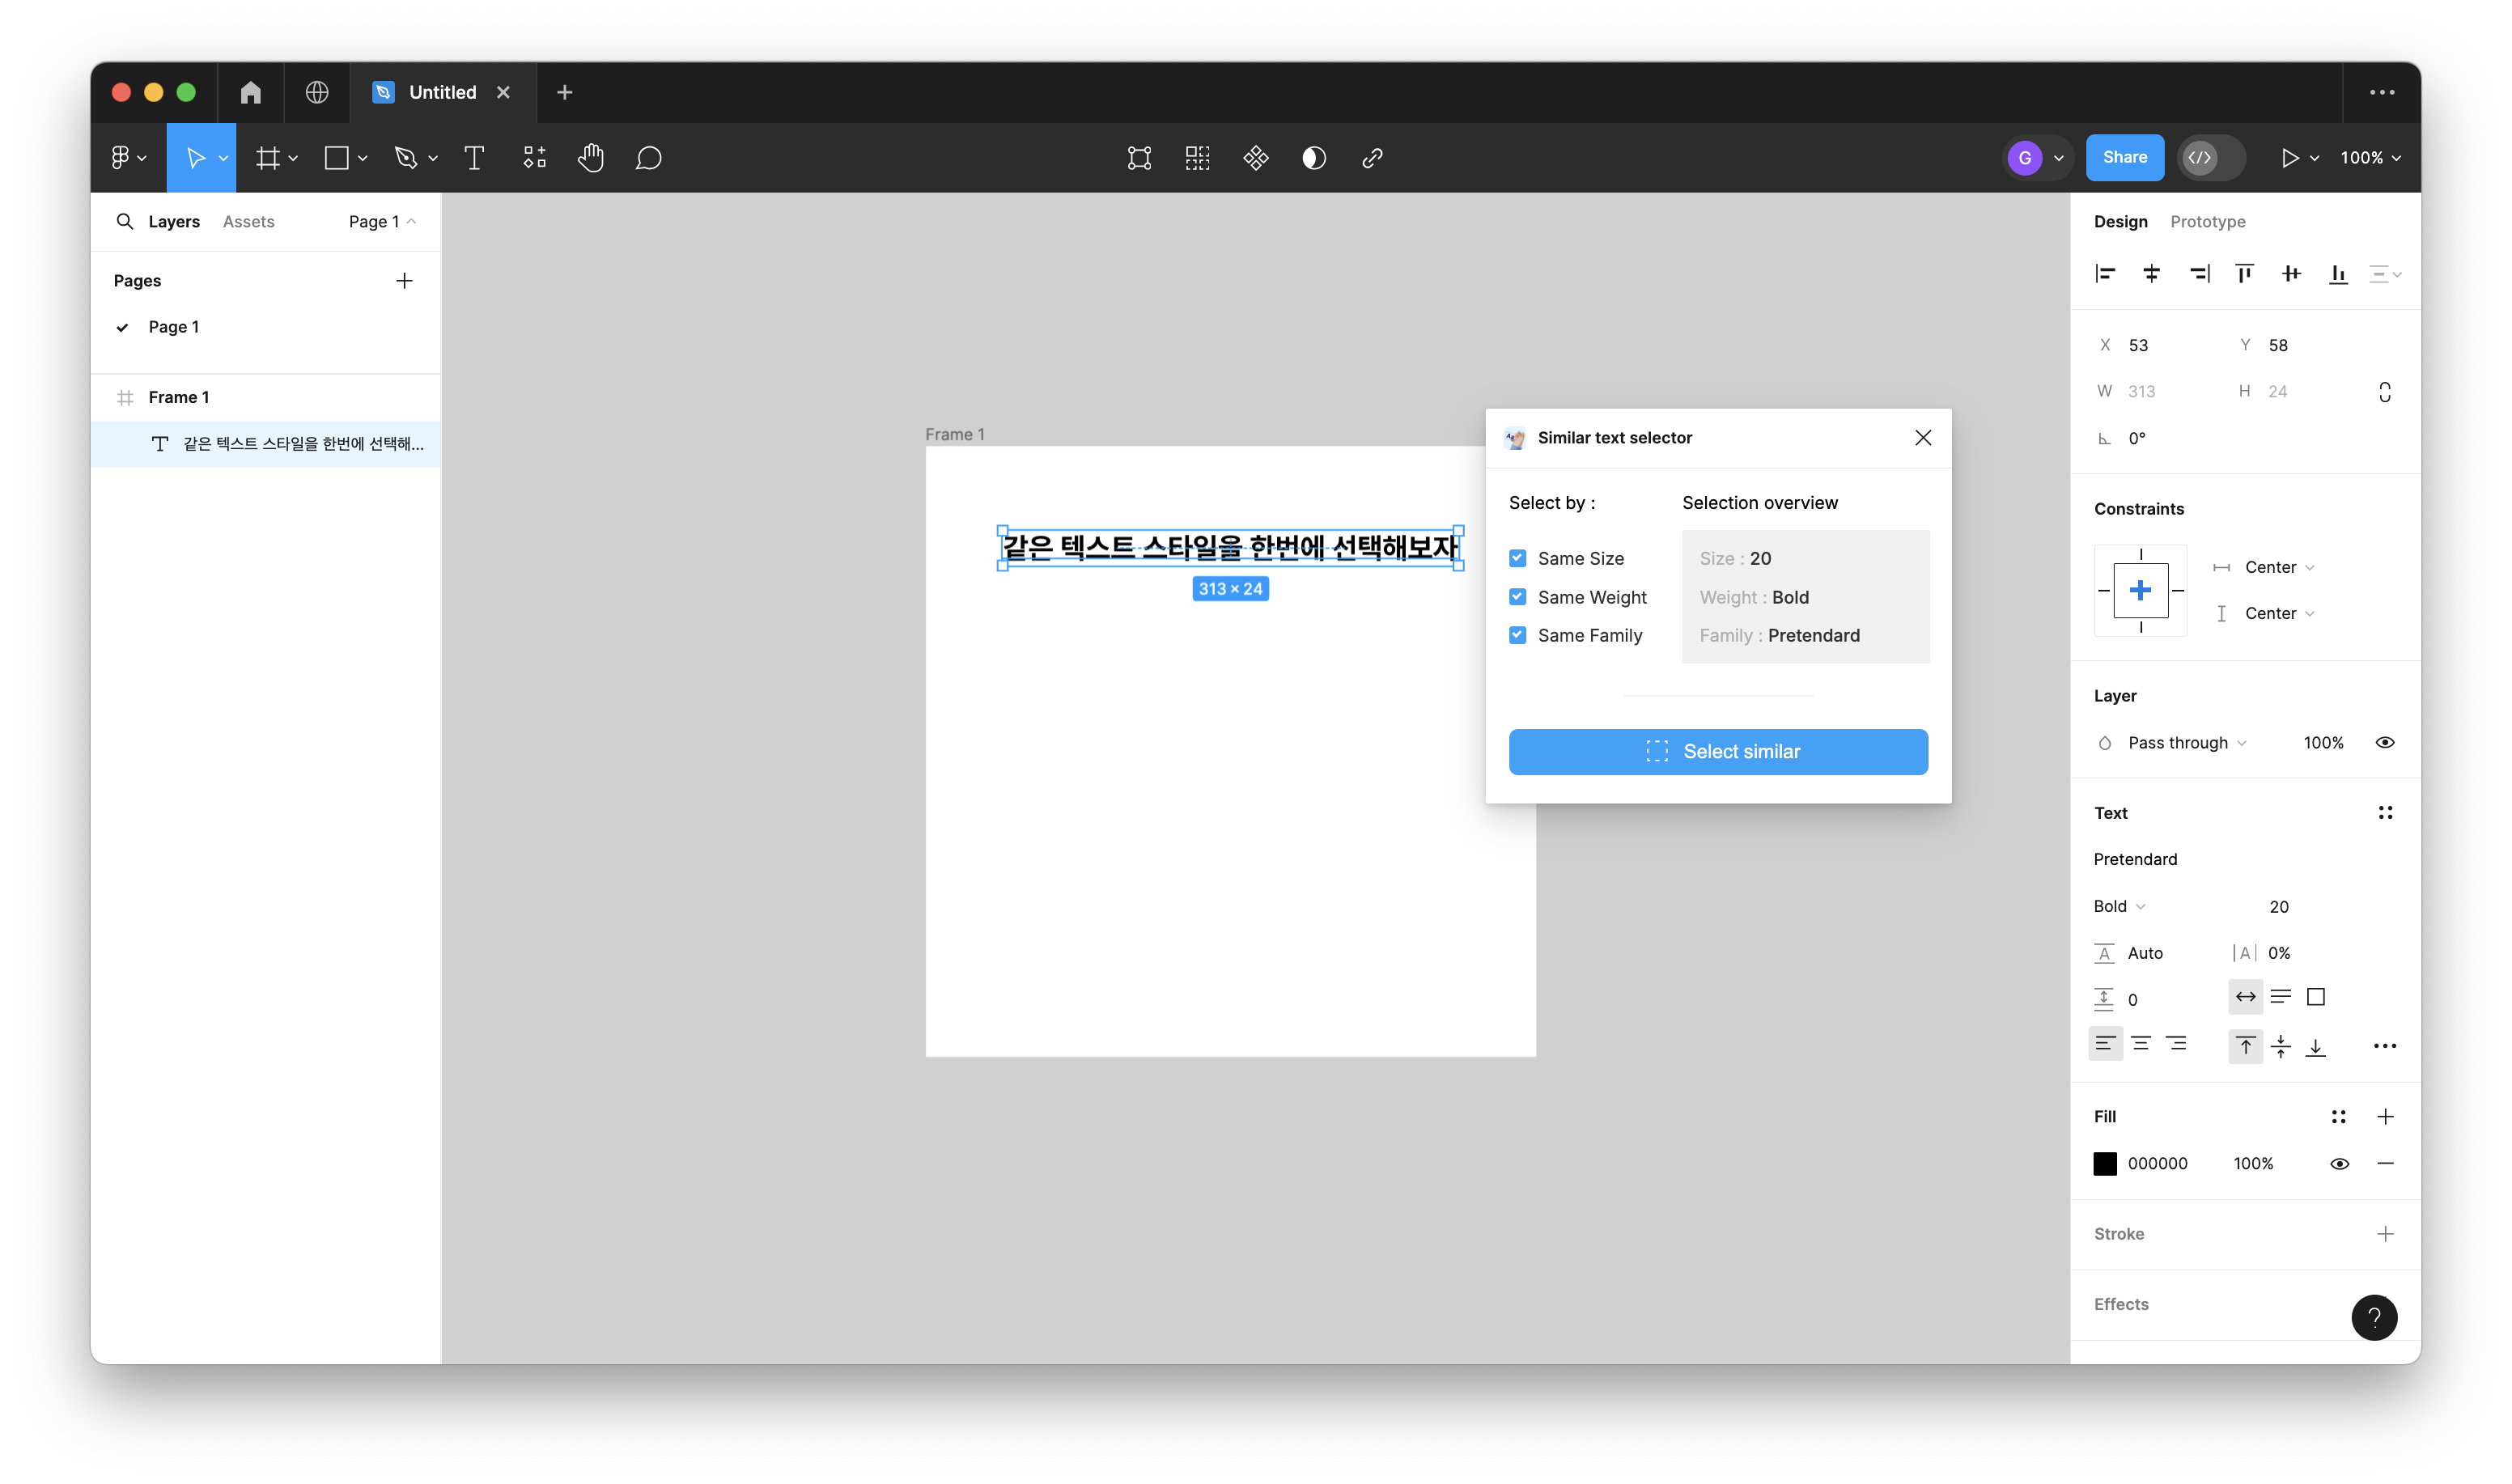The width and height of the screenshot is (2512, 1484).
Task: Uncheck the Same Size checkbox
Action: tap(1517, 558)
